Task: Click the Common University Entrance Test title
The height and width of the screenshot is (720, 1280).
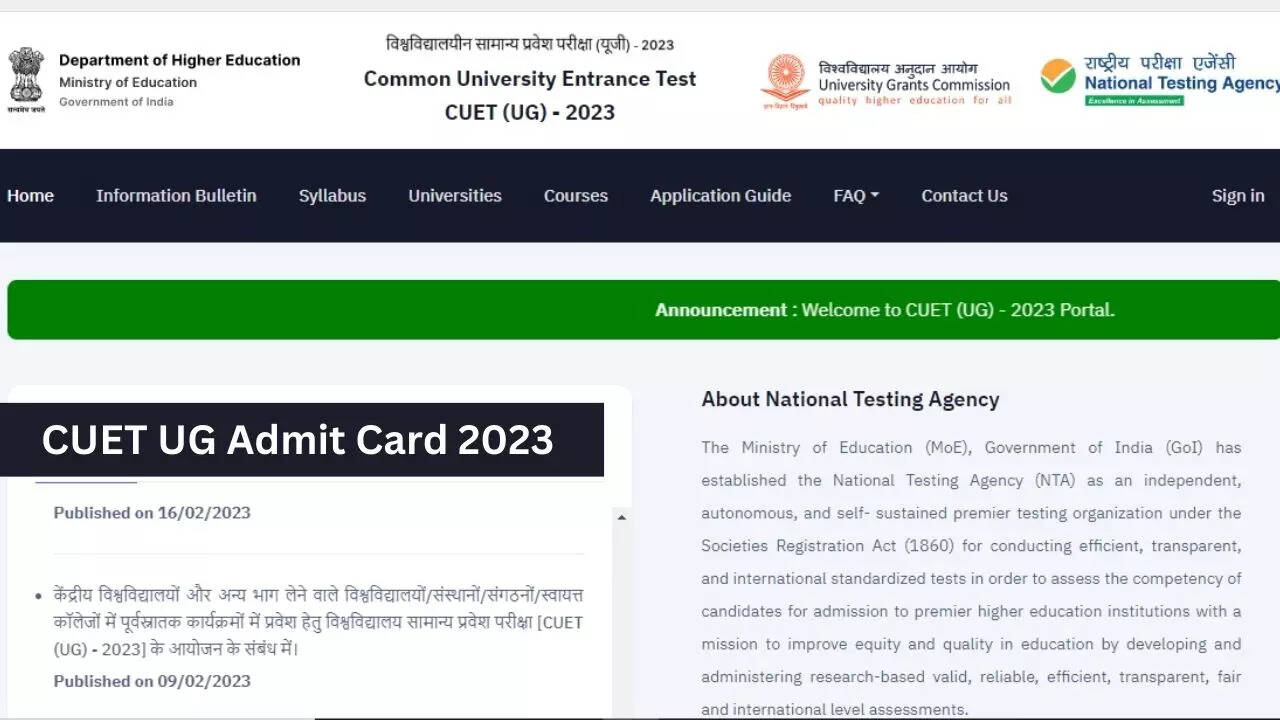Action: 530,79
